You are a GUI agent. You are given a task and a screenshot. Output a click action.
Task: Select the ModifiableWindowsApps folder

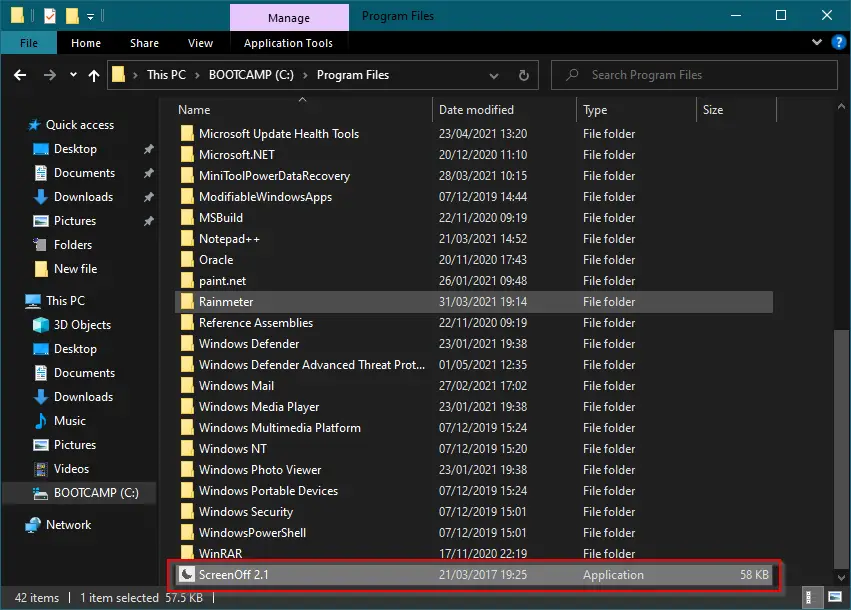coord(474,196)
